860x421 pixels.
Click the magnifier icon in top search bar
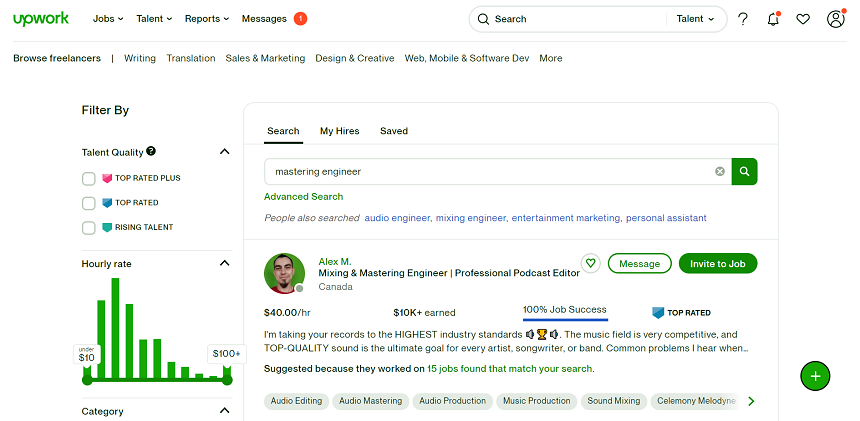click(483, 19)
